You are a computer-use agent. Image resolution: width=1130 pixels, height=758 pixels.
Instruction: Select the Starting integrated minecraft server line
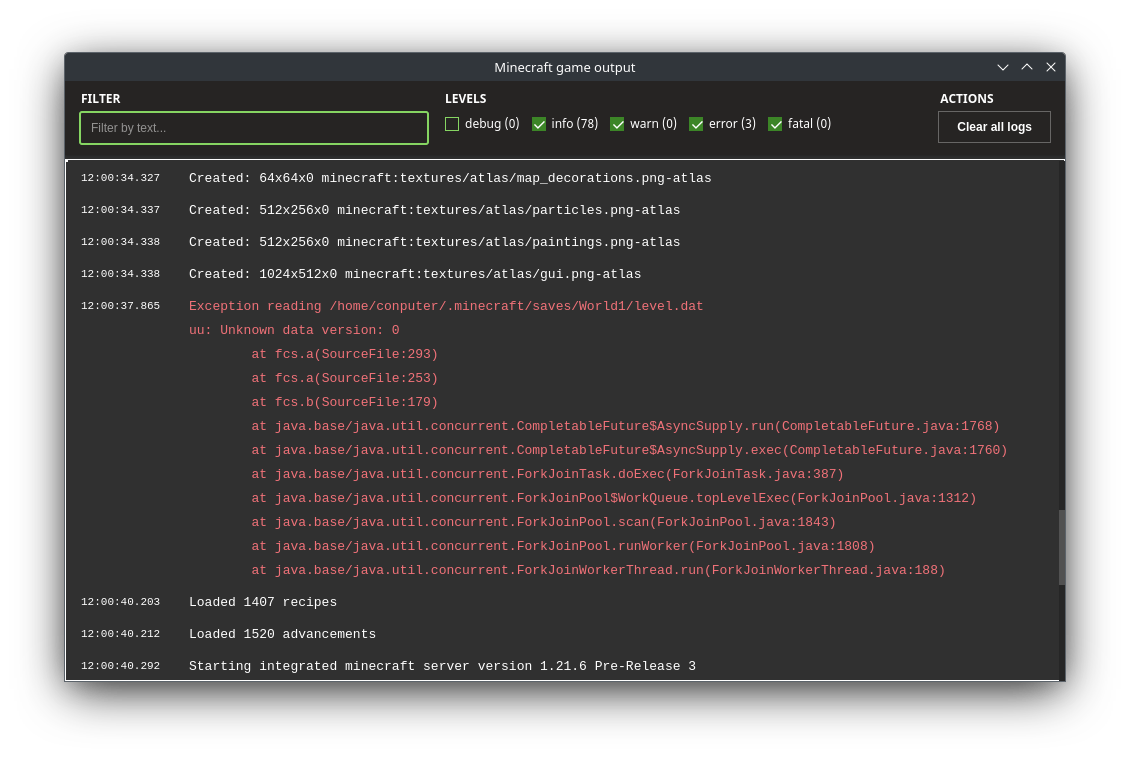442,666
